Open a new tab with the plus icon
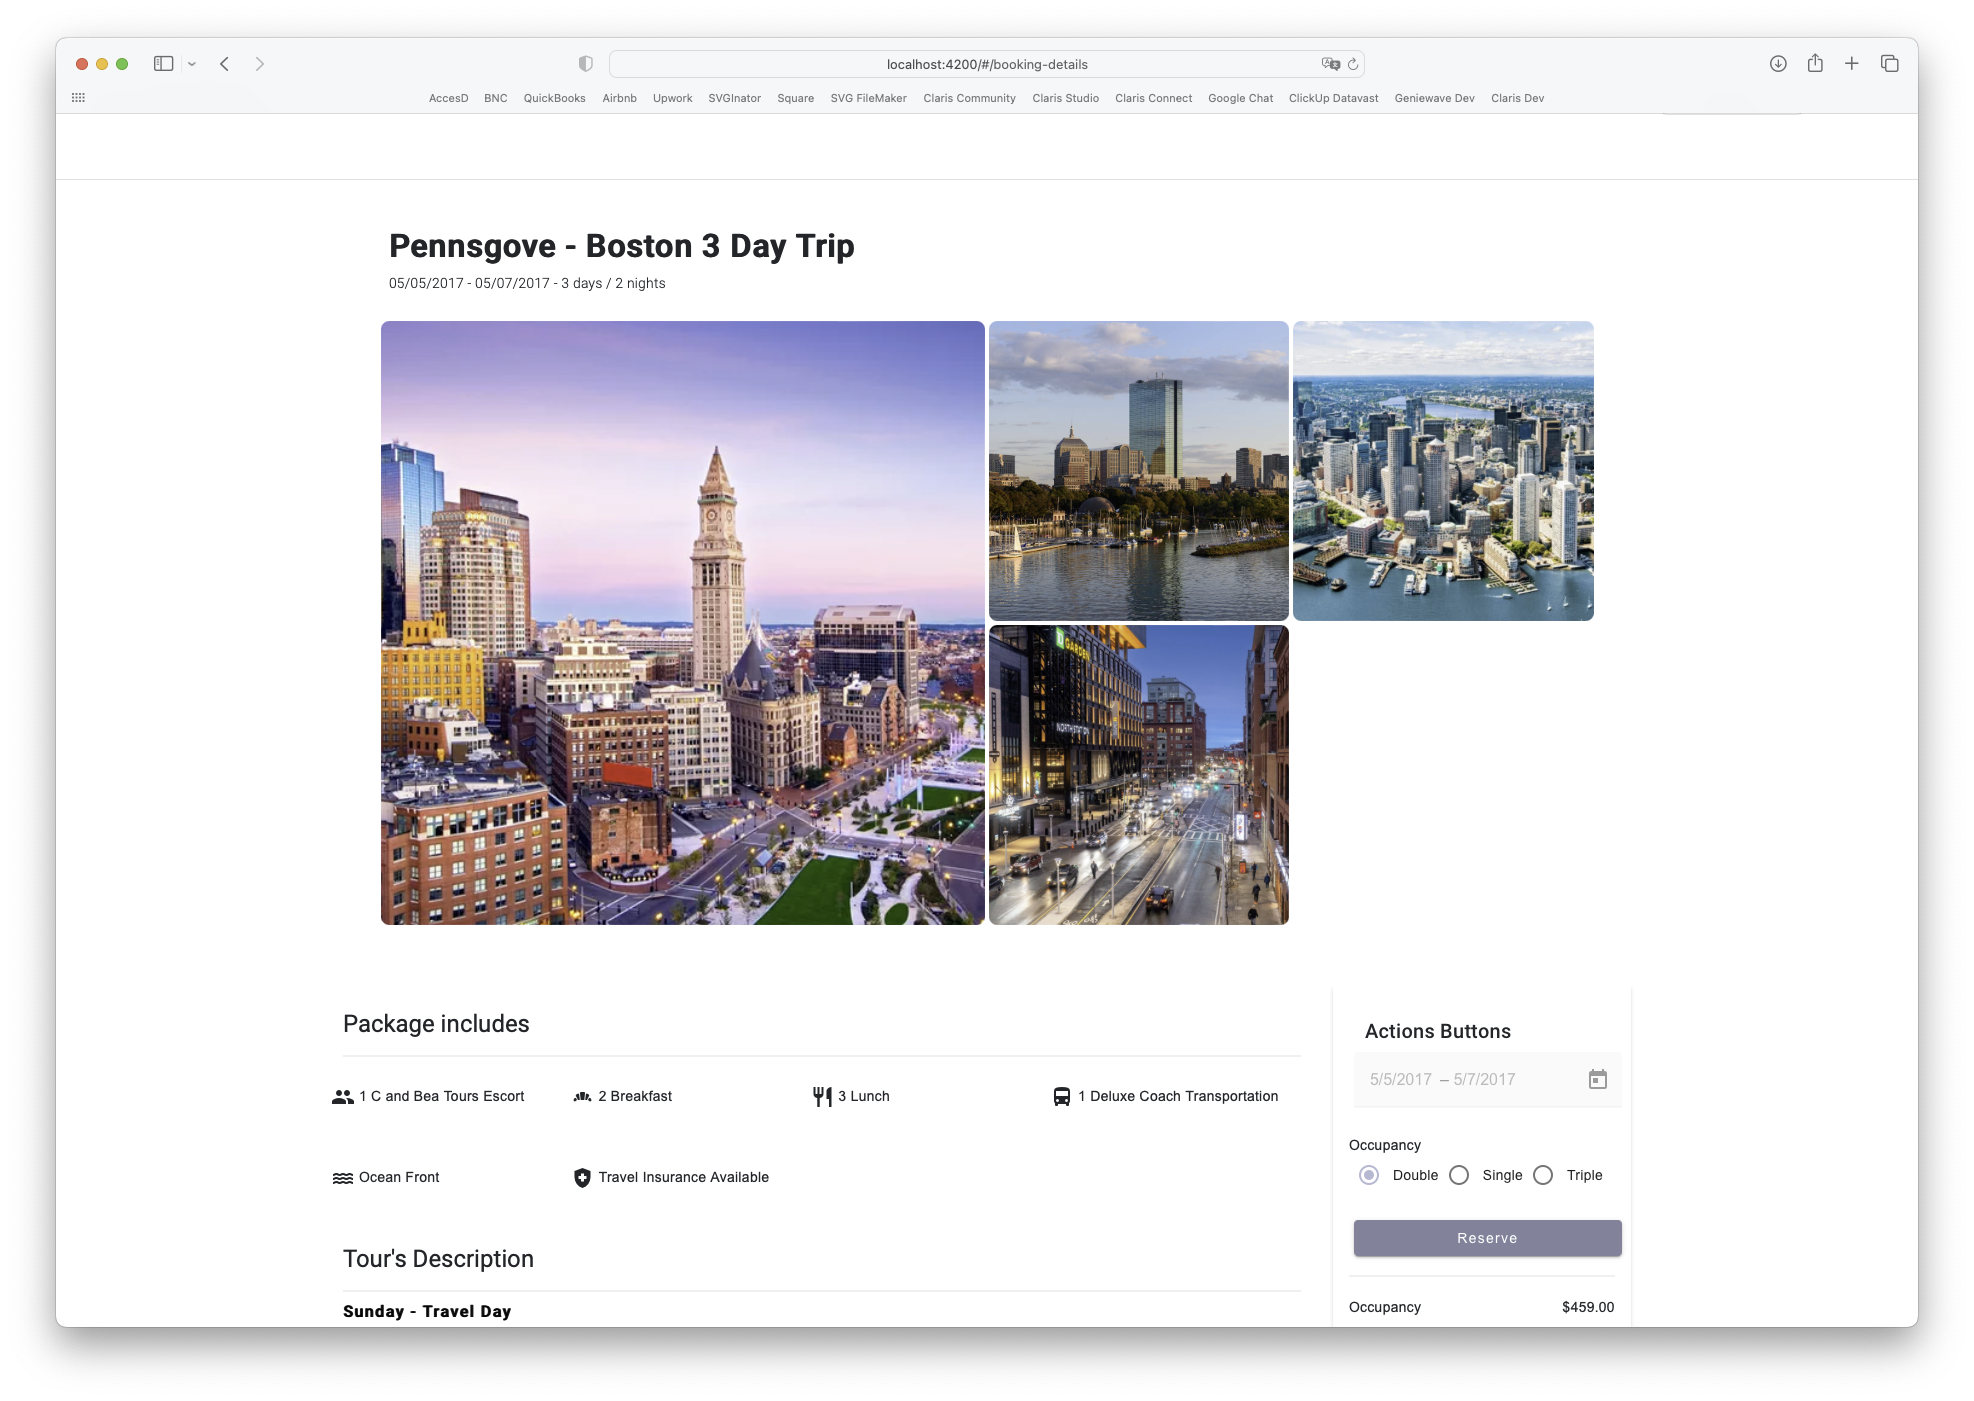 click(x=1852, y=64)
